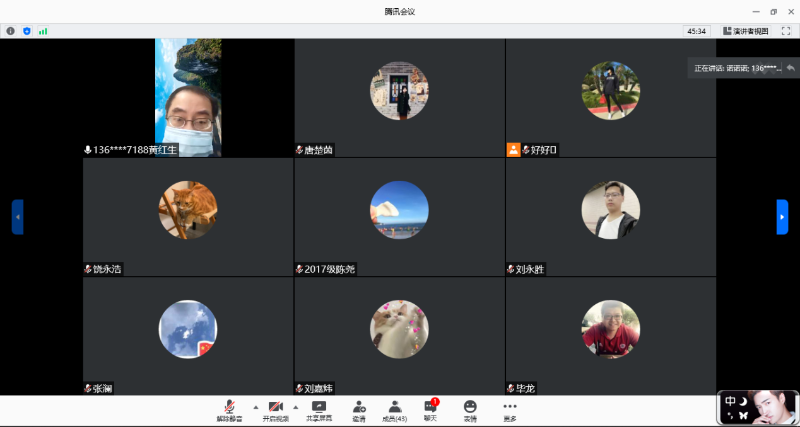Viewport: 800px width, 427px height.
Task: Select 刘永胜 participant avatar
Action: 611,210
